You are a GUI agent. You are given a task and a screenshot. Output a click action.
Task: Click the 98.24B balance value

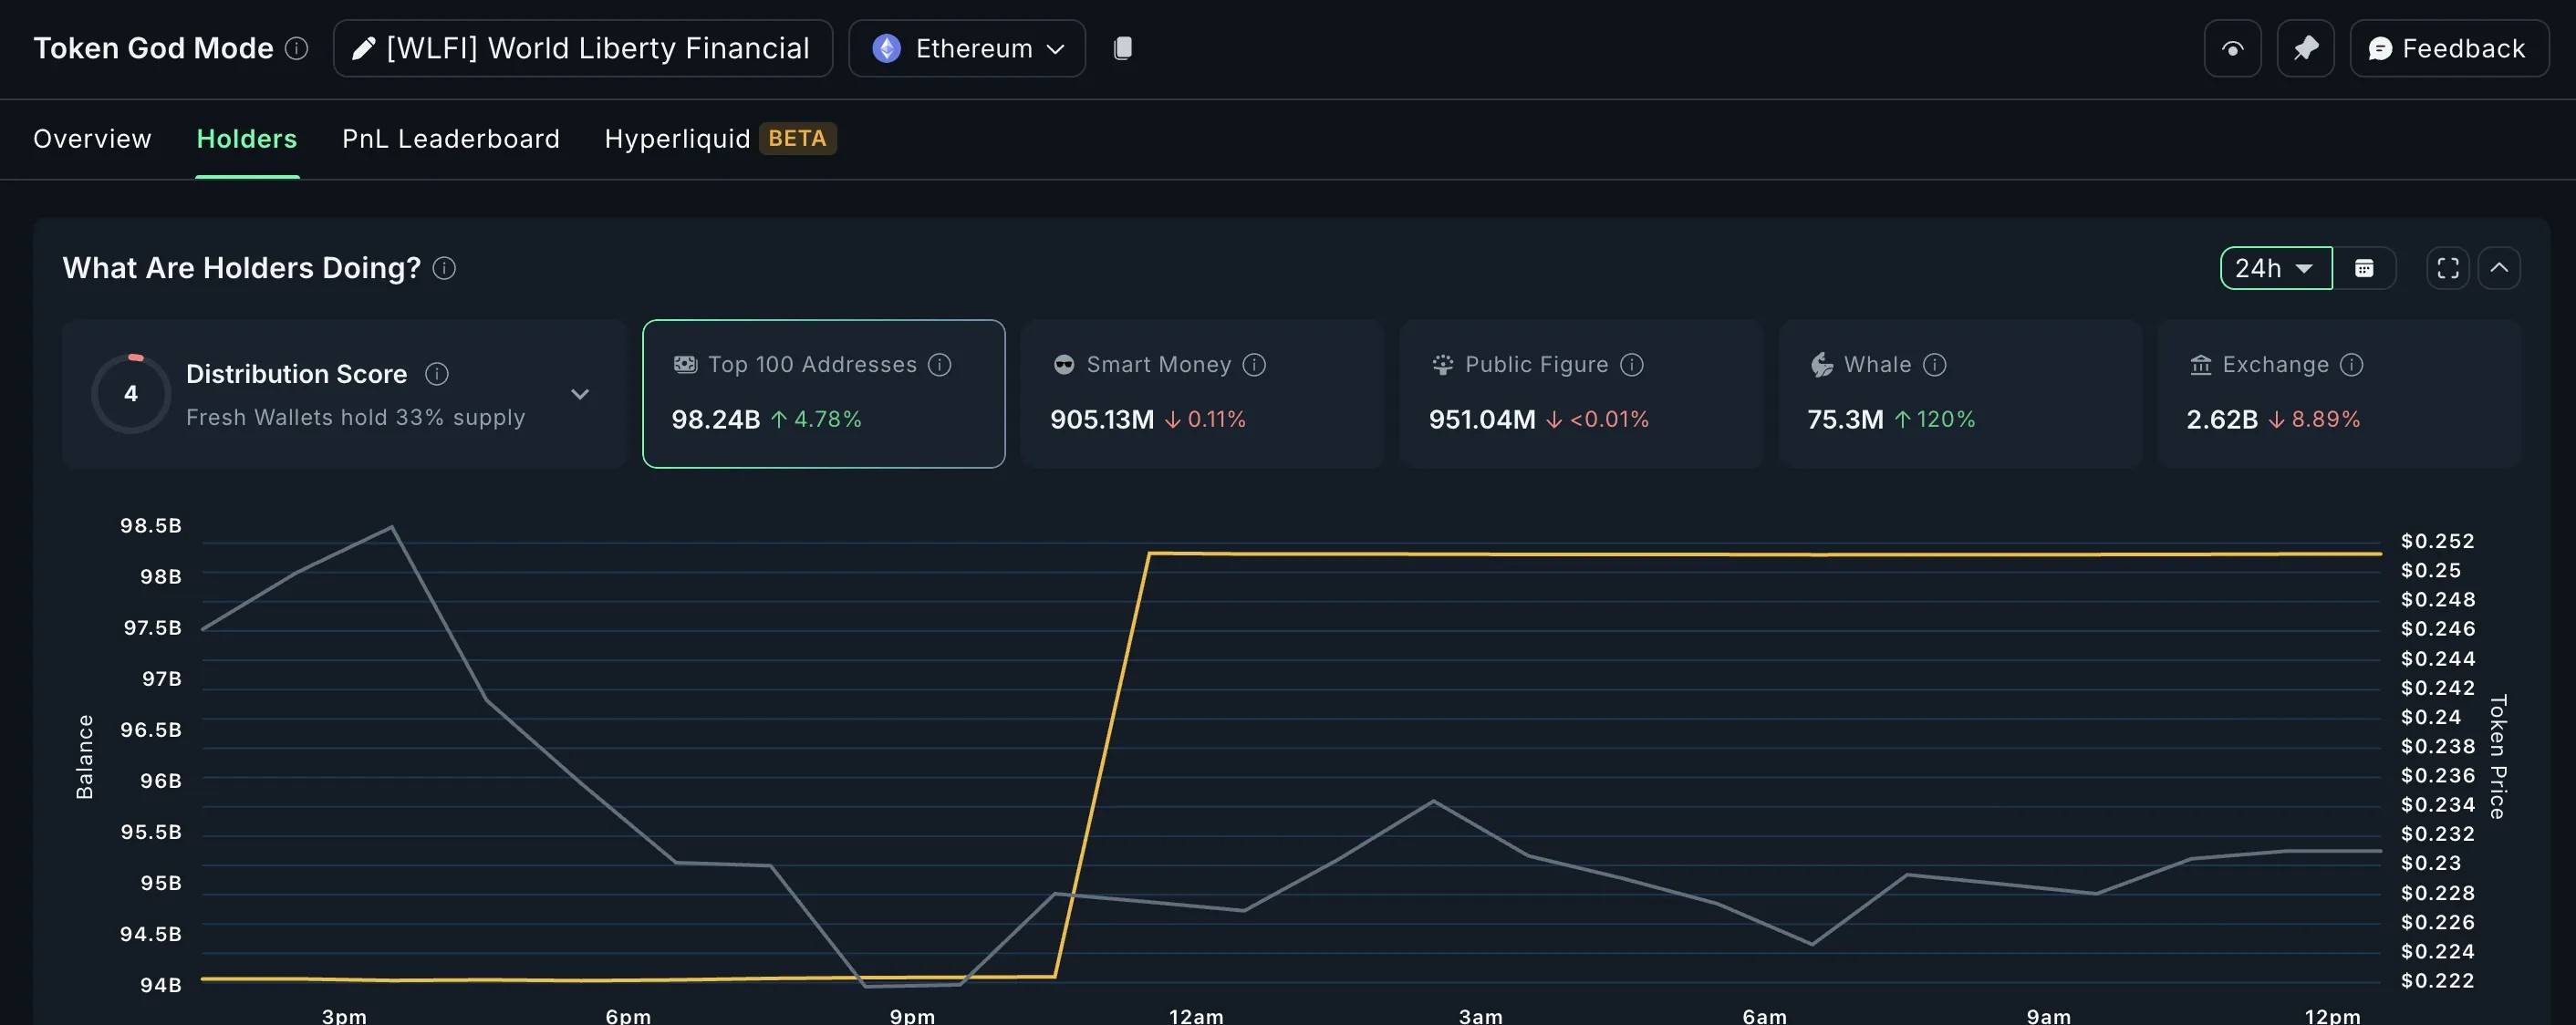tap(716, 419)
